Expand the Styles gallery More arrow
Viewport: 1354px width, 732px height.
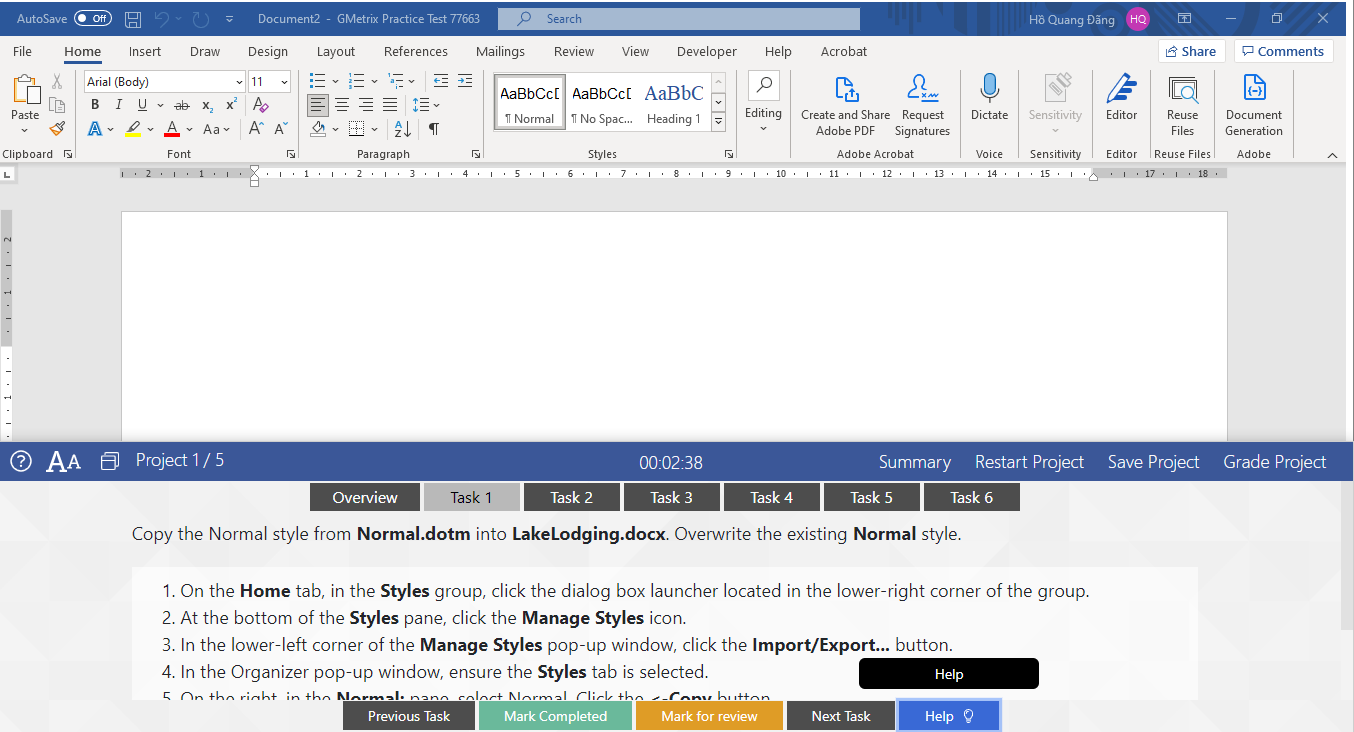[718, 121]
